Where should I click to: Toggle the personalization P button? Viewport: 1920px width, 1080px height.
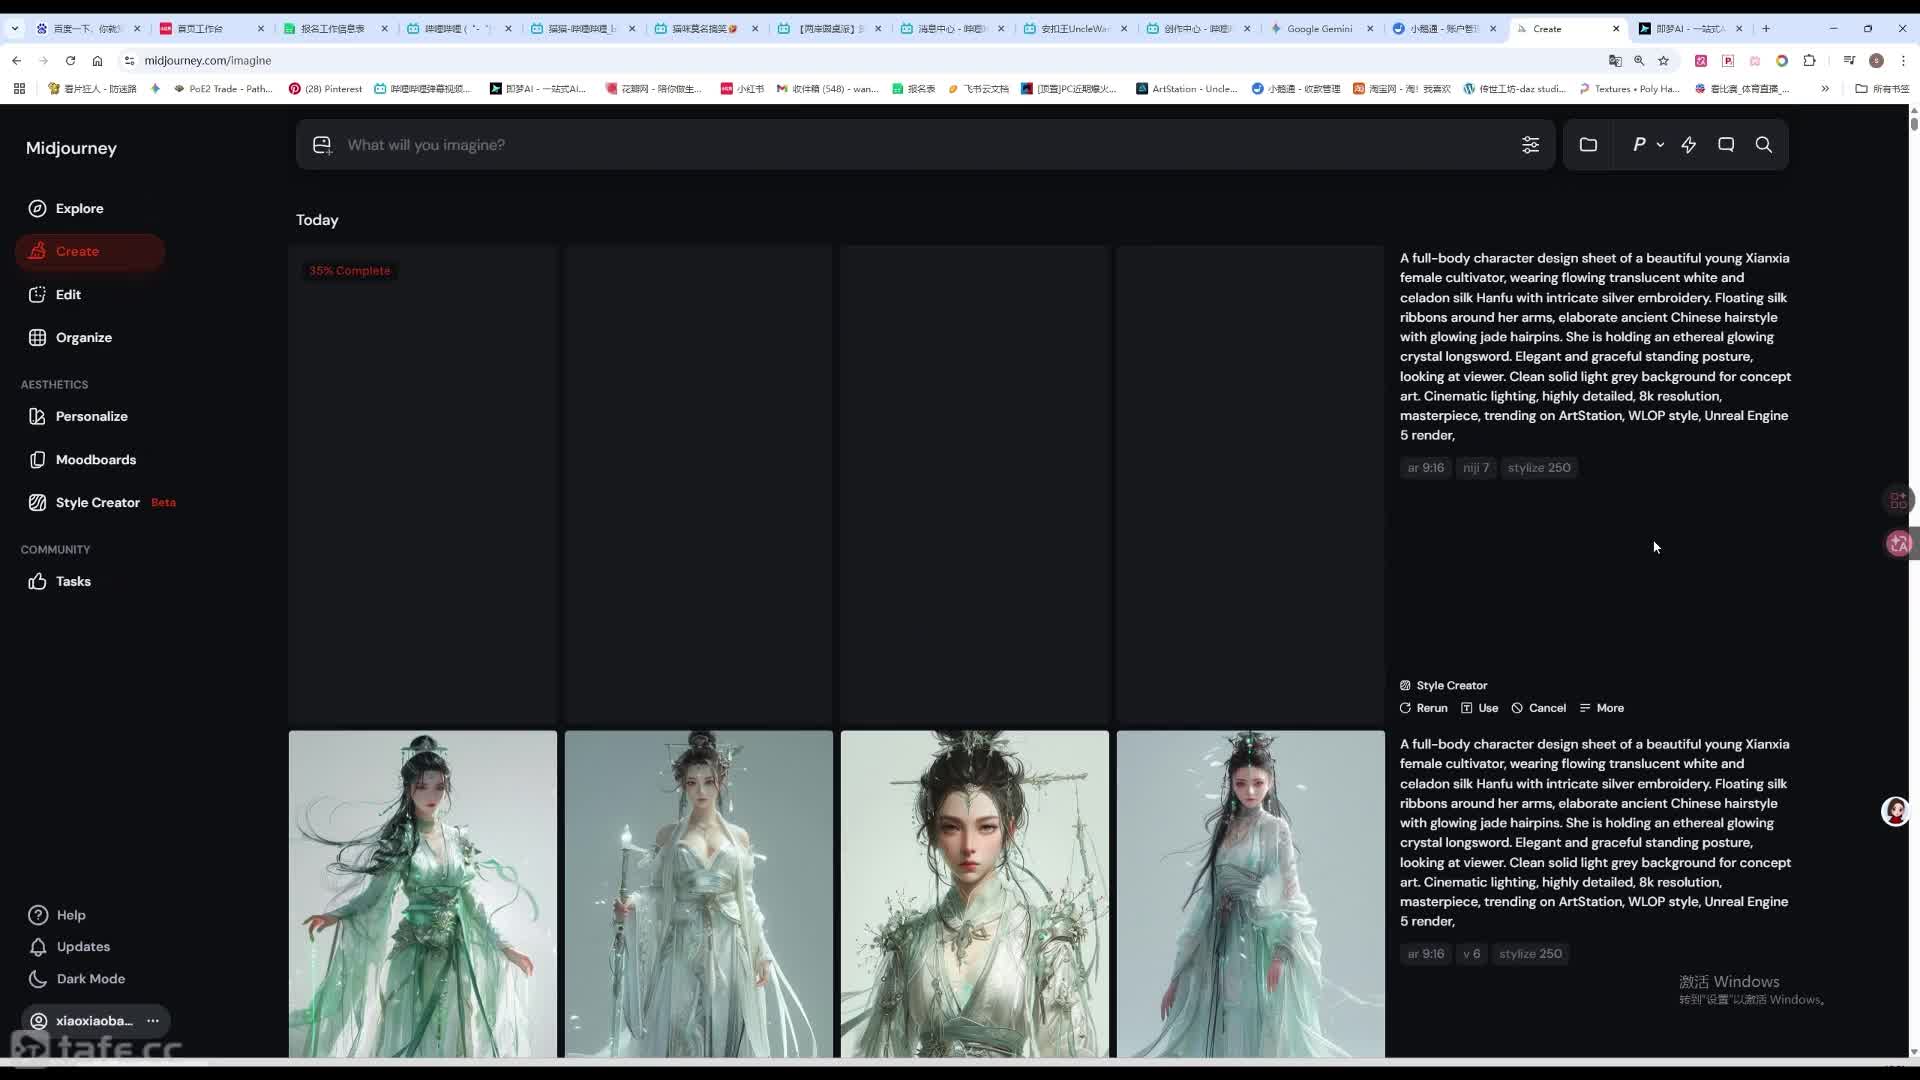tap(1639, 145)
